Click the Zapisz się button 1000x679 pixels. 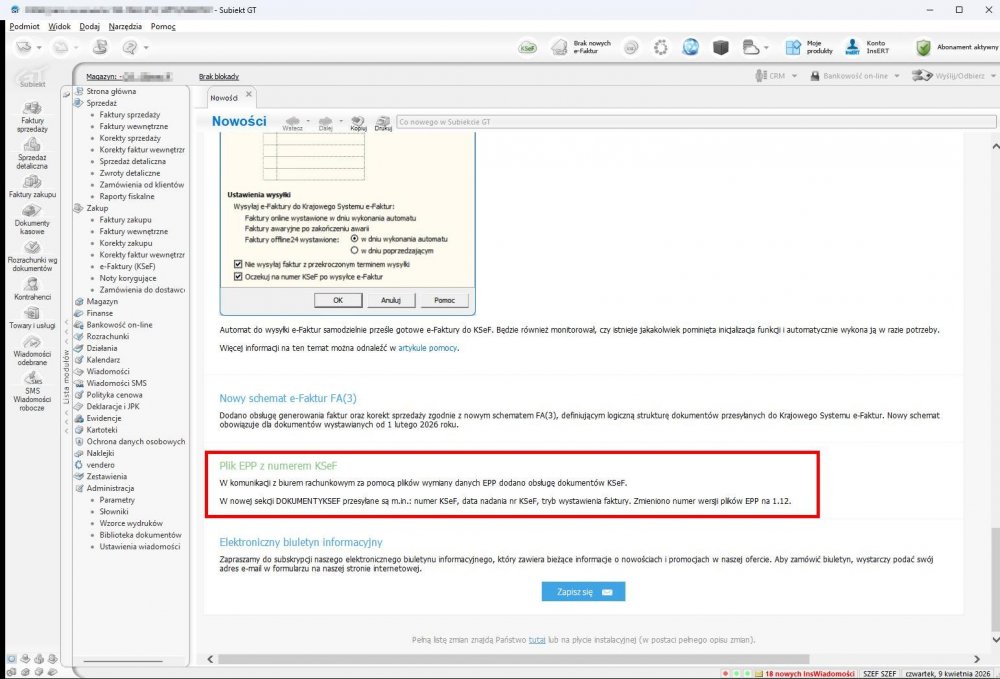click(x=583, y=592)
